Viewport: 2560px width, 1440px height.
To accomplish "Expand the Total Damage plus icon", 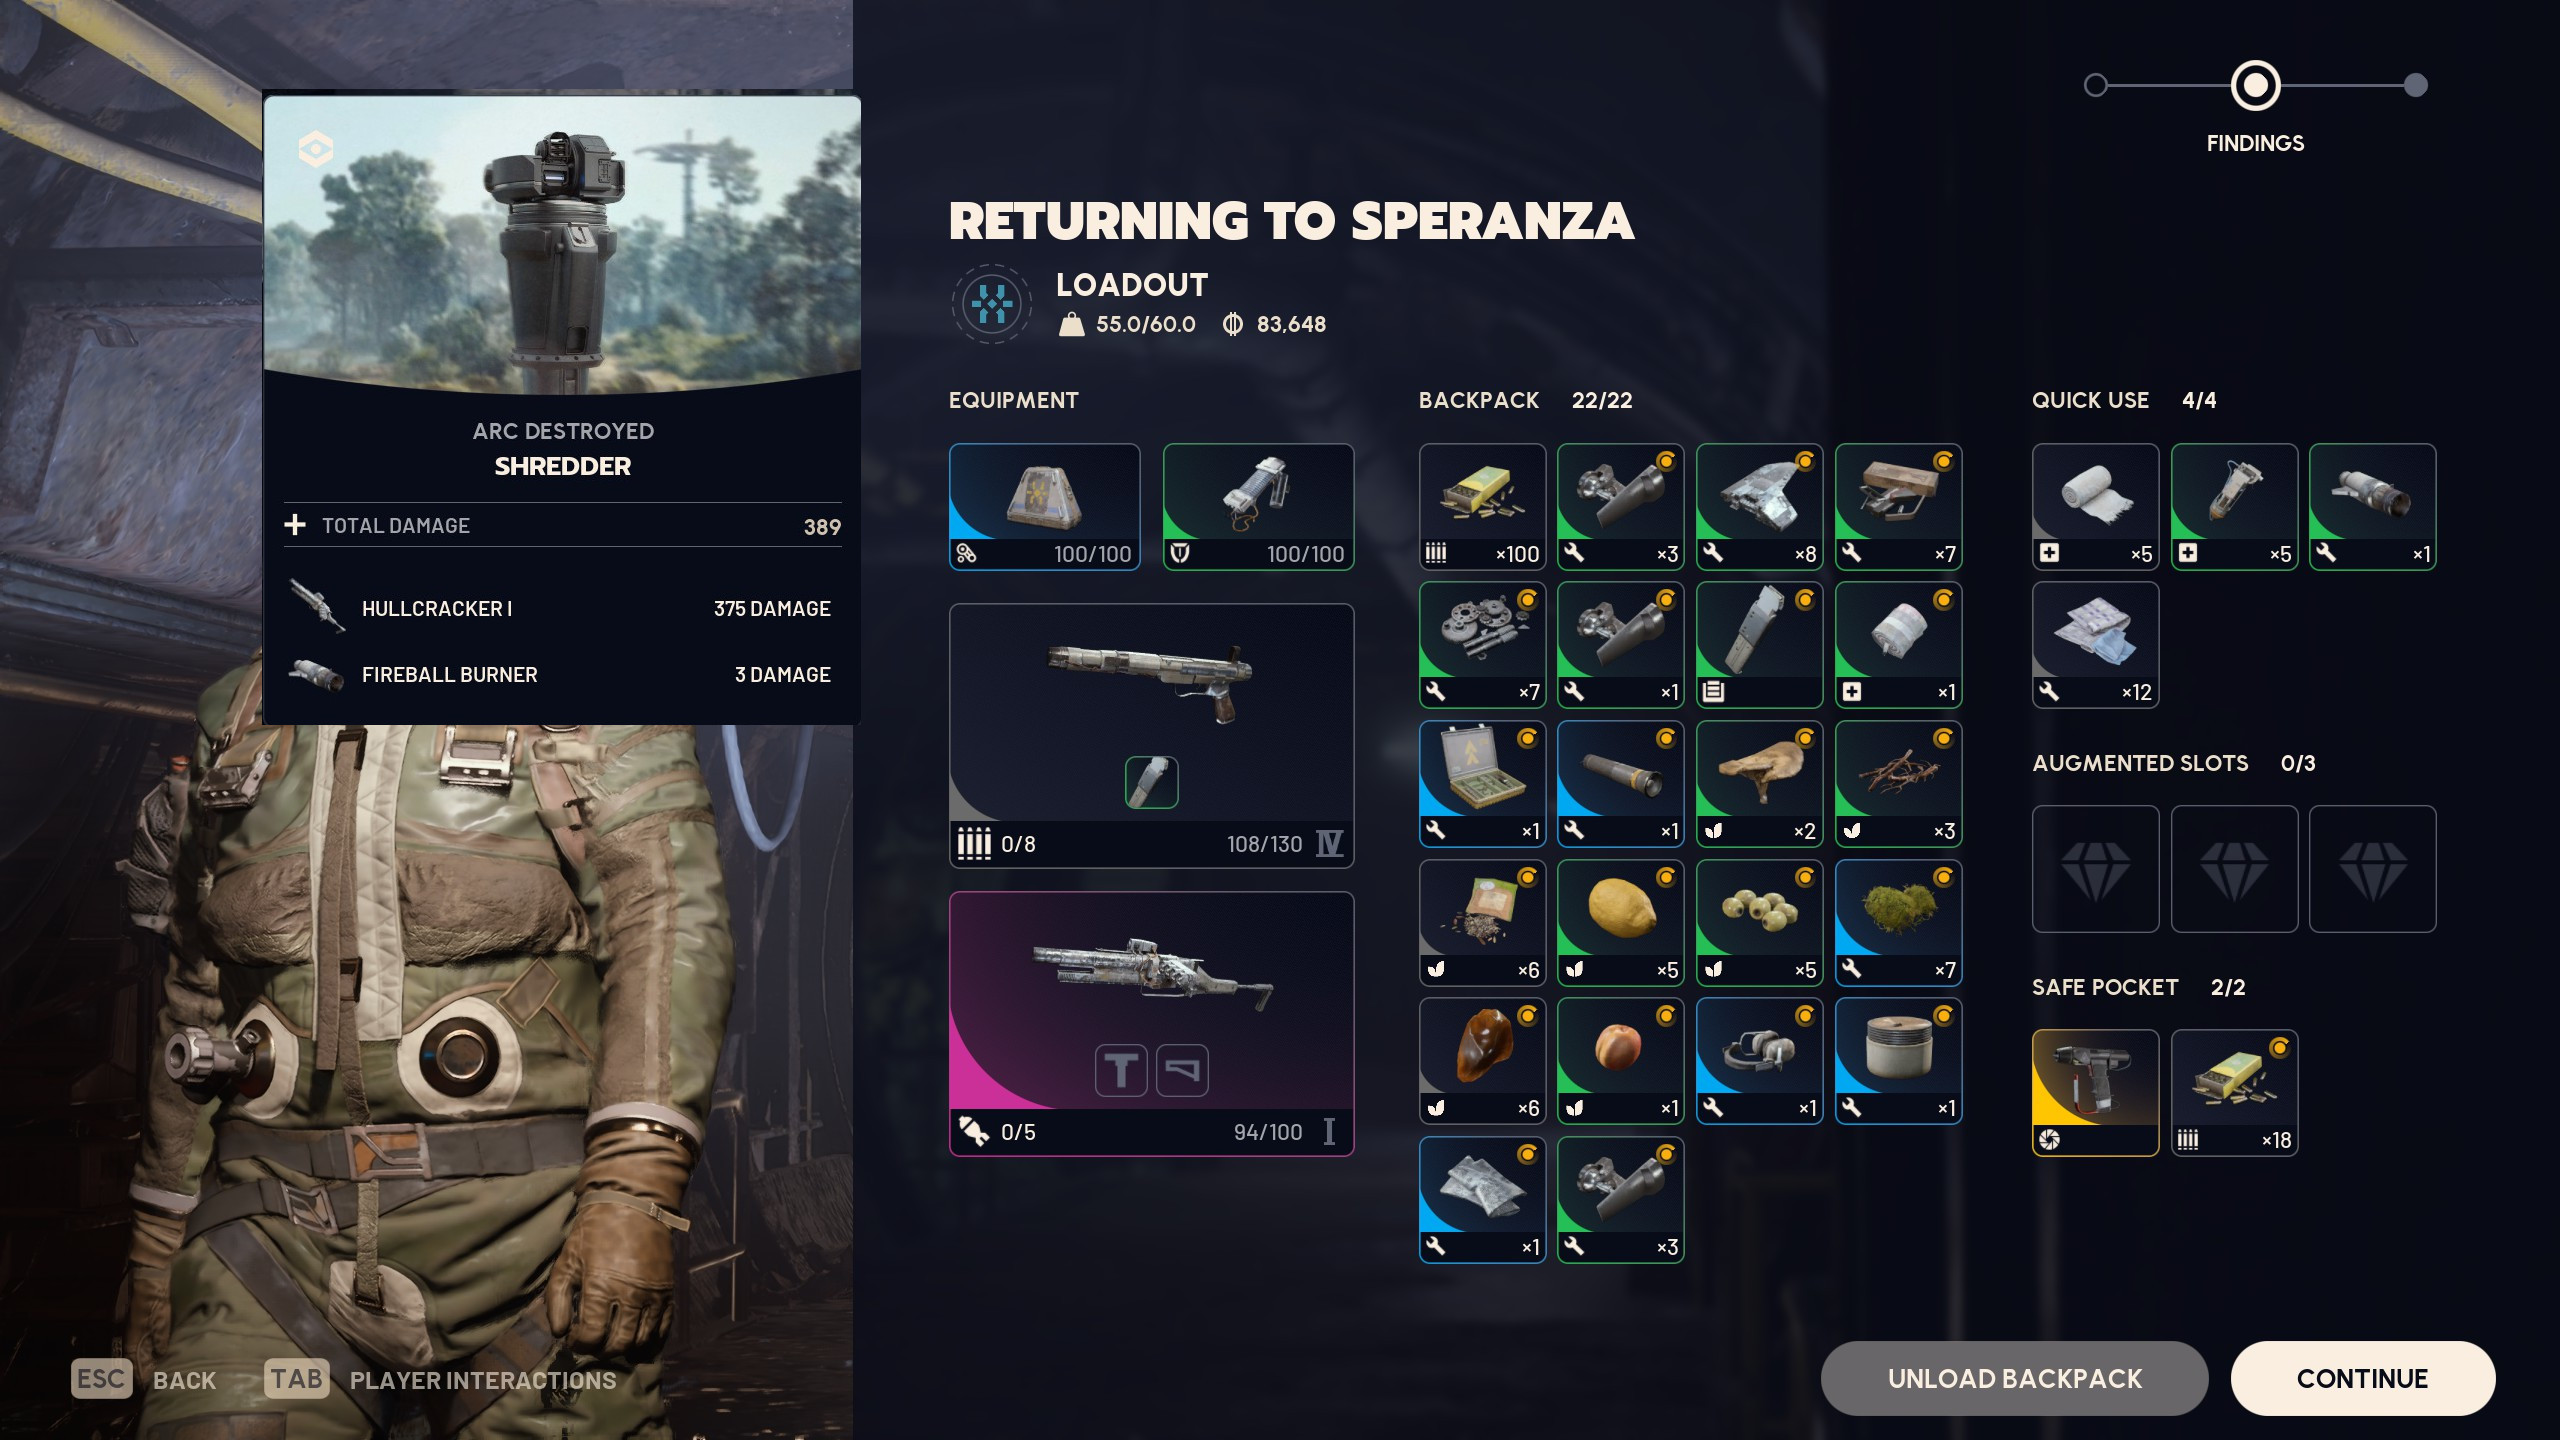I will (x=295, y=525).
